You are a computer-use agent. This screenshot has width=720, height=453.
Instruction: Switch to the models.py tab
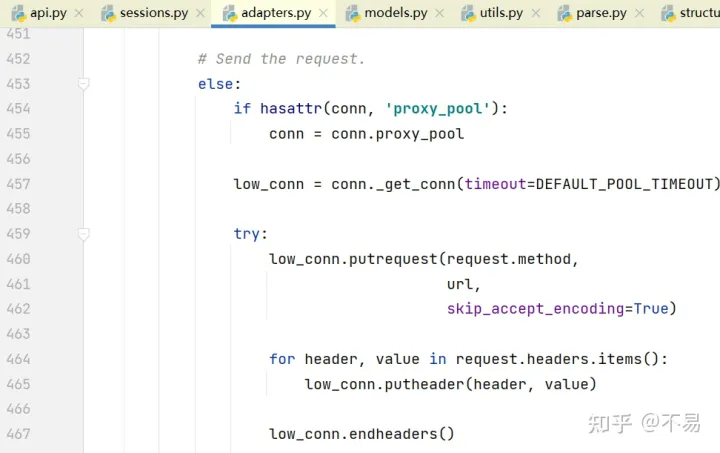click(x=395, y=13)
